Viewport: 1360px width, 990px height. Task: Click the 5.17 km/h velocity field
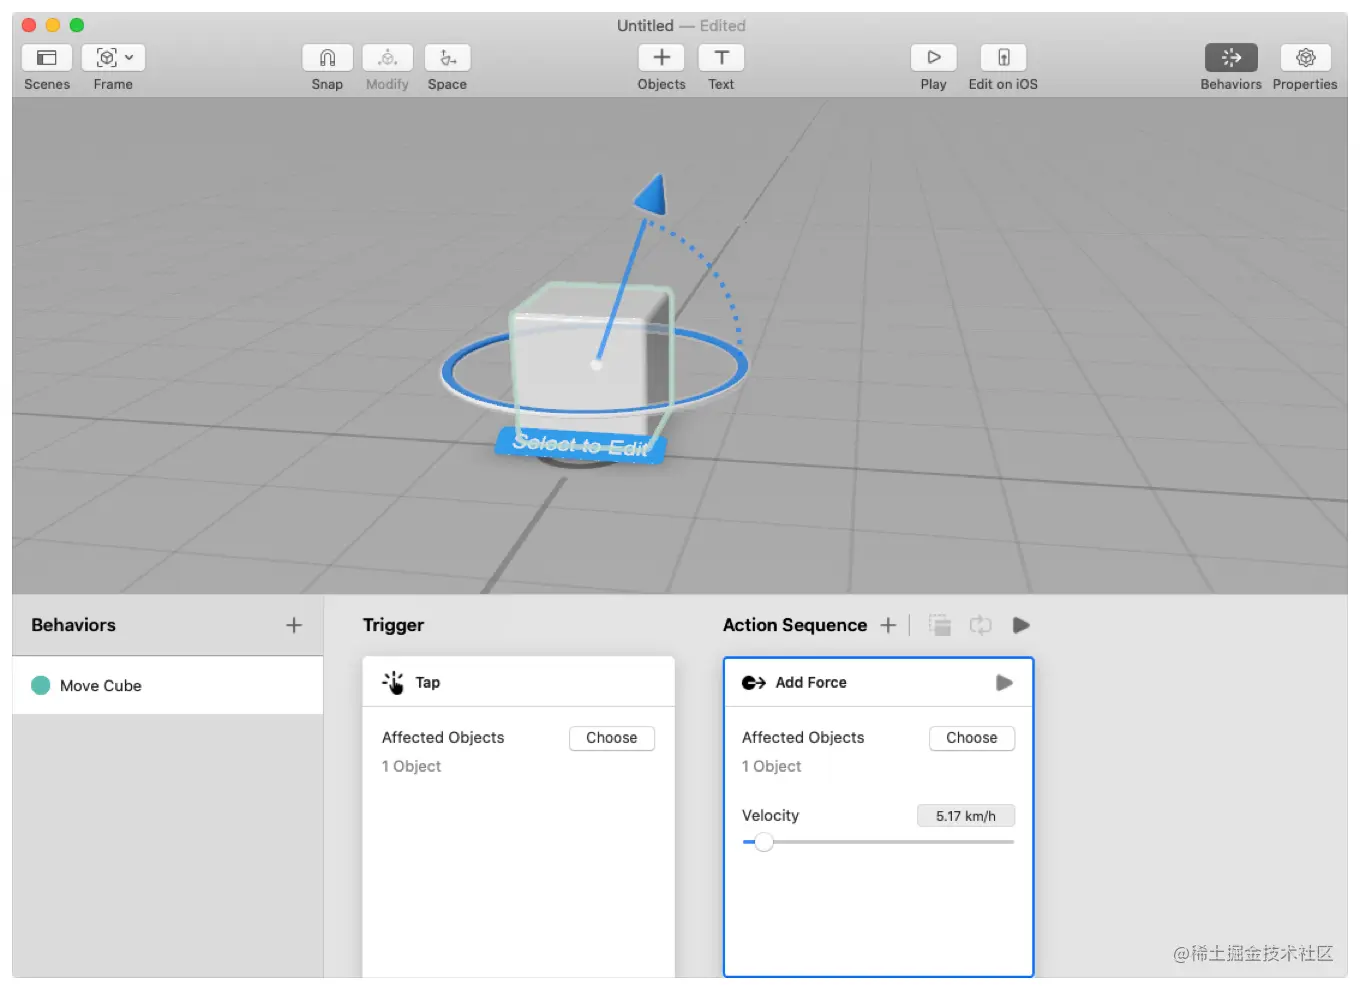(966, 816)
